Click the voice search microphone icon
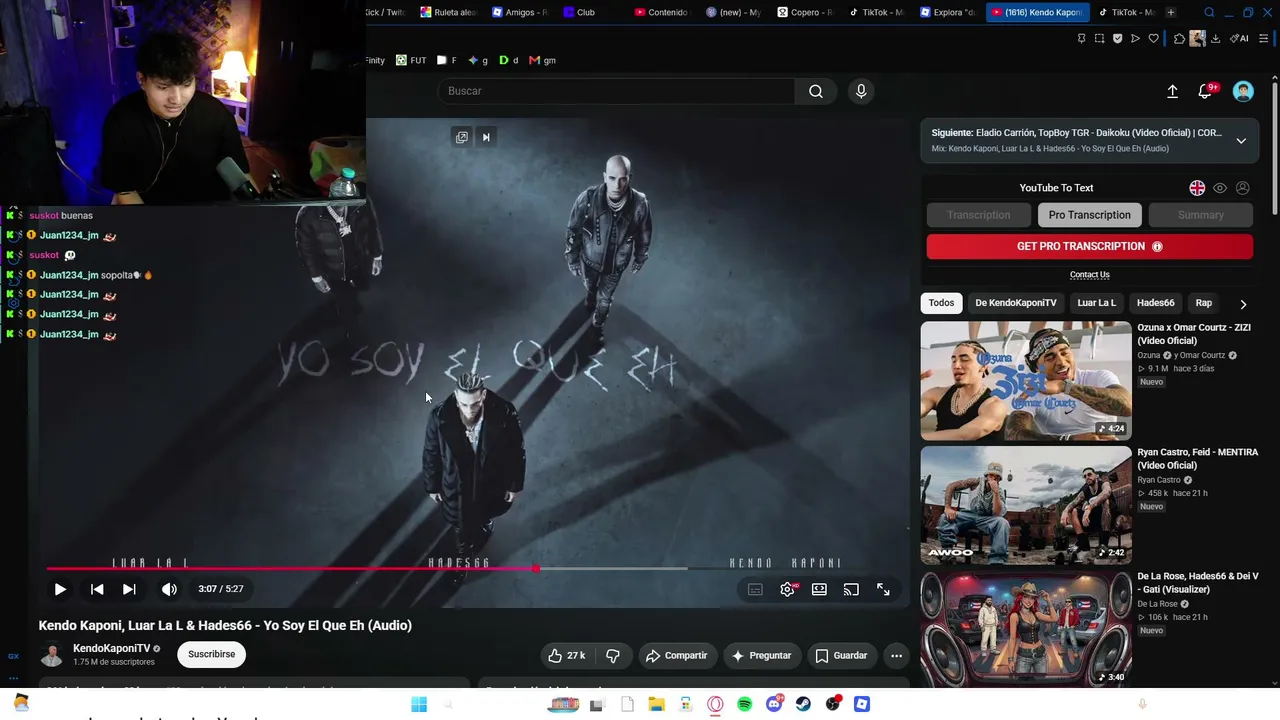Image resolution: width=1280 pixels, height=720 pixels. [861, 91]
